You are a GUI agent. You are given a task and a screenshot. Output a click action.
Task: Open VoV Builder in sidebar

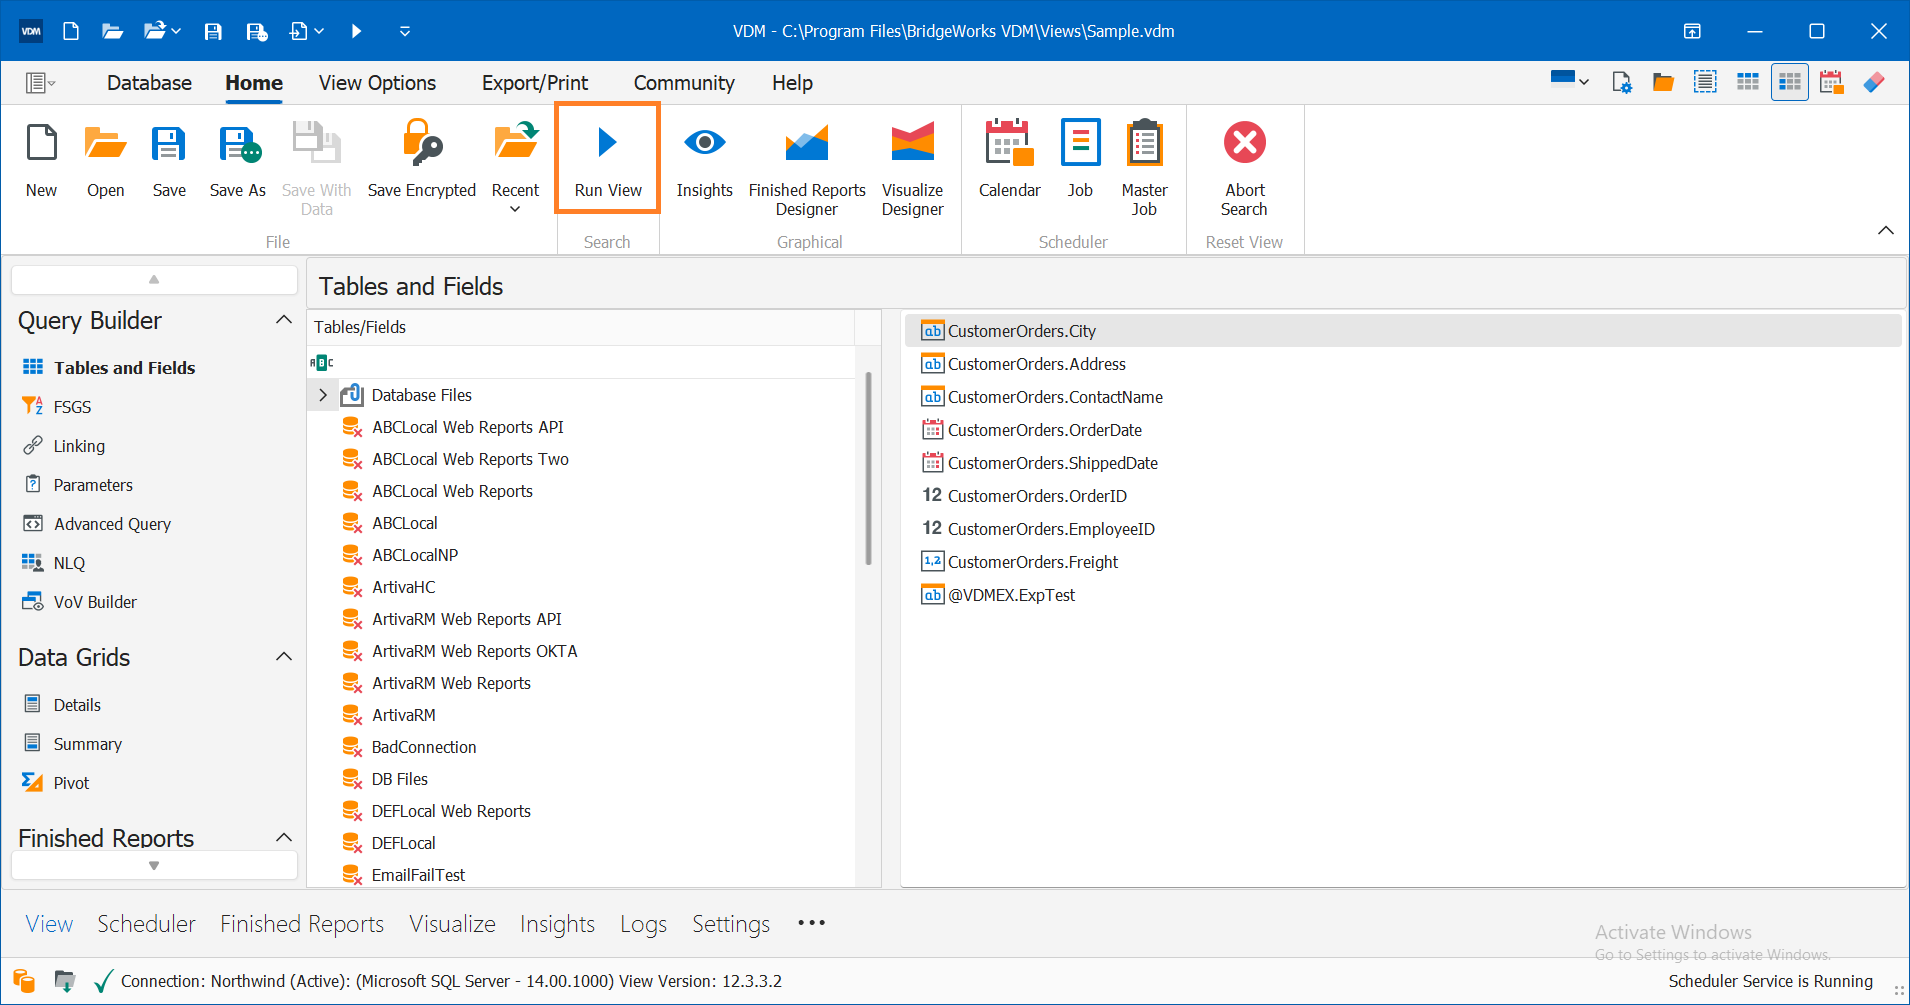coord(79,602)
